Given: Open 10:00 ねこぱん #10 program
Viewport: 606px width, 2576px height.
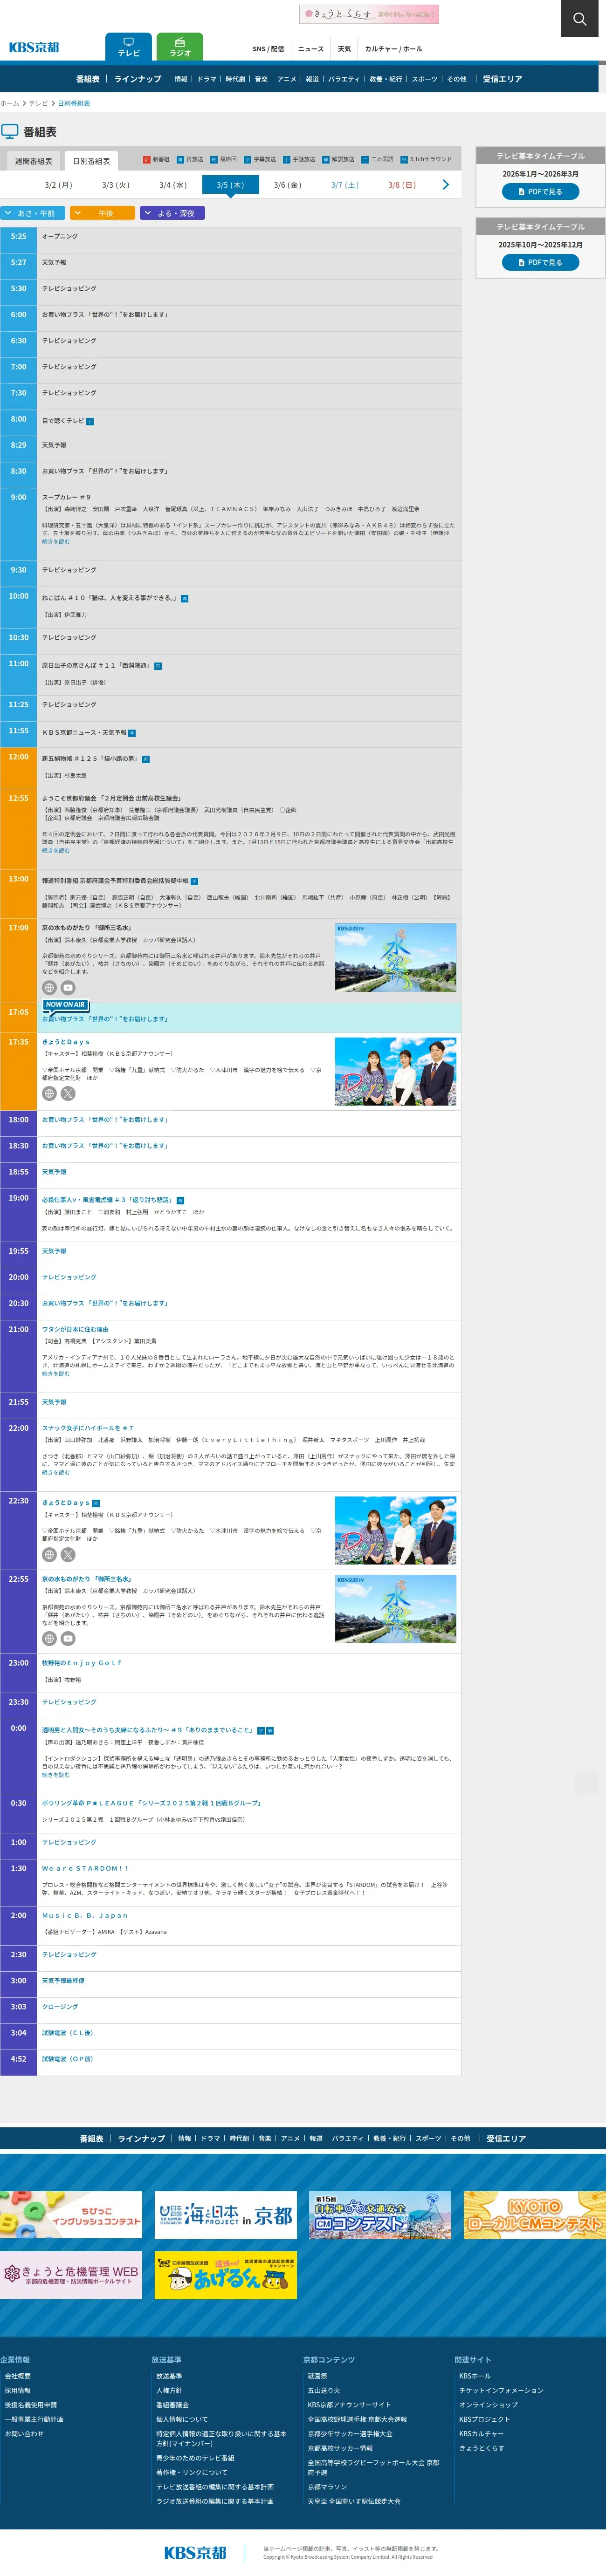Looking at the screenshot, I should click(109, 598).
